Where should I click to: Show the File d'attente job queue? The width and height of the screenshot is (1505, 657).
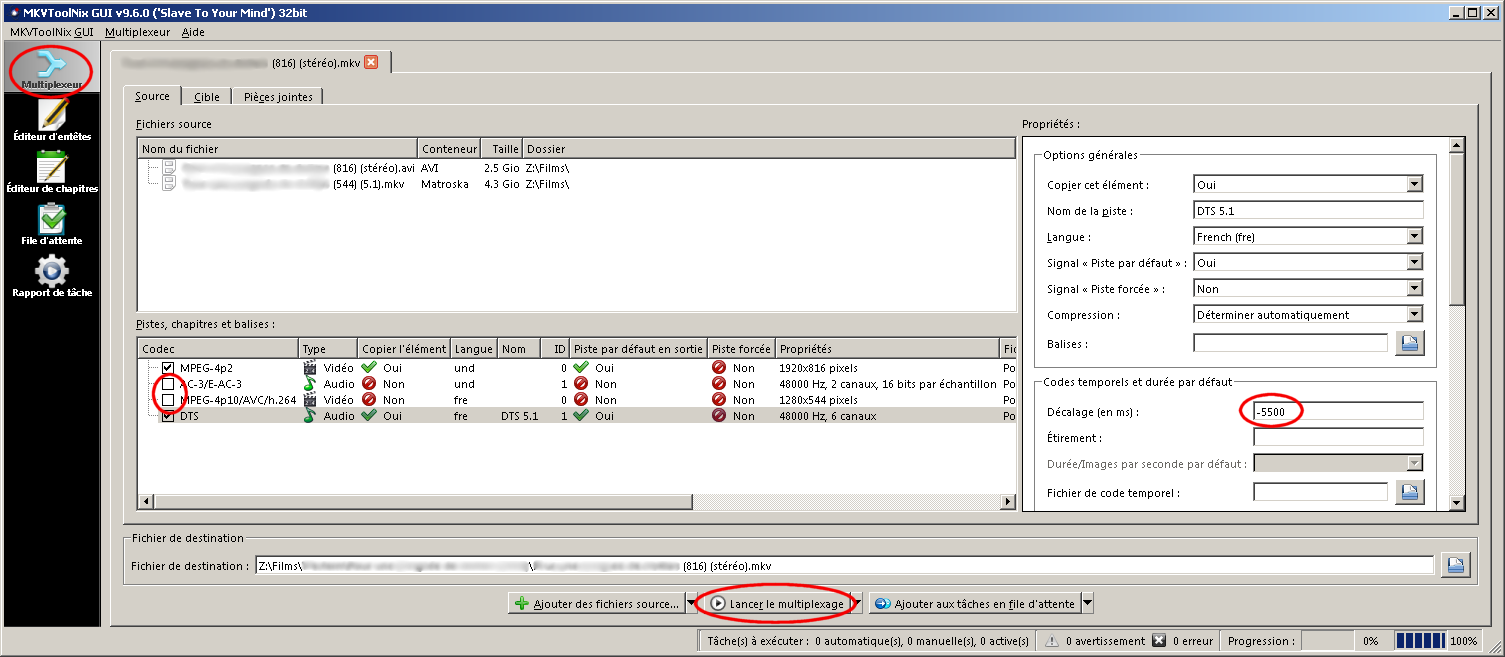(x=51, y=223)
